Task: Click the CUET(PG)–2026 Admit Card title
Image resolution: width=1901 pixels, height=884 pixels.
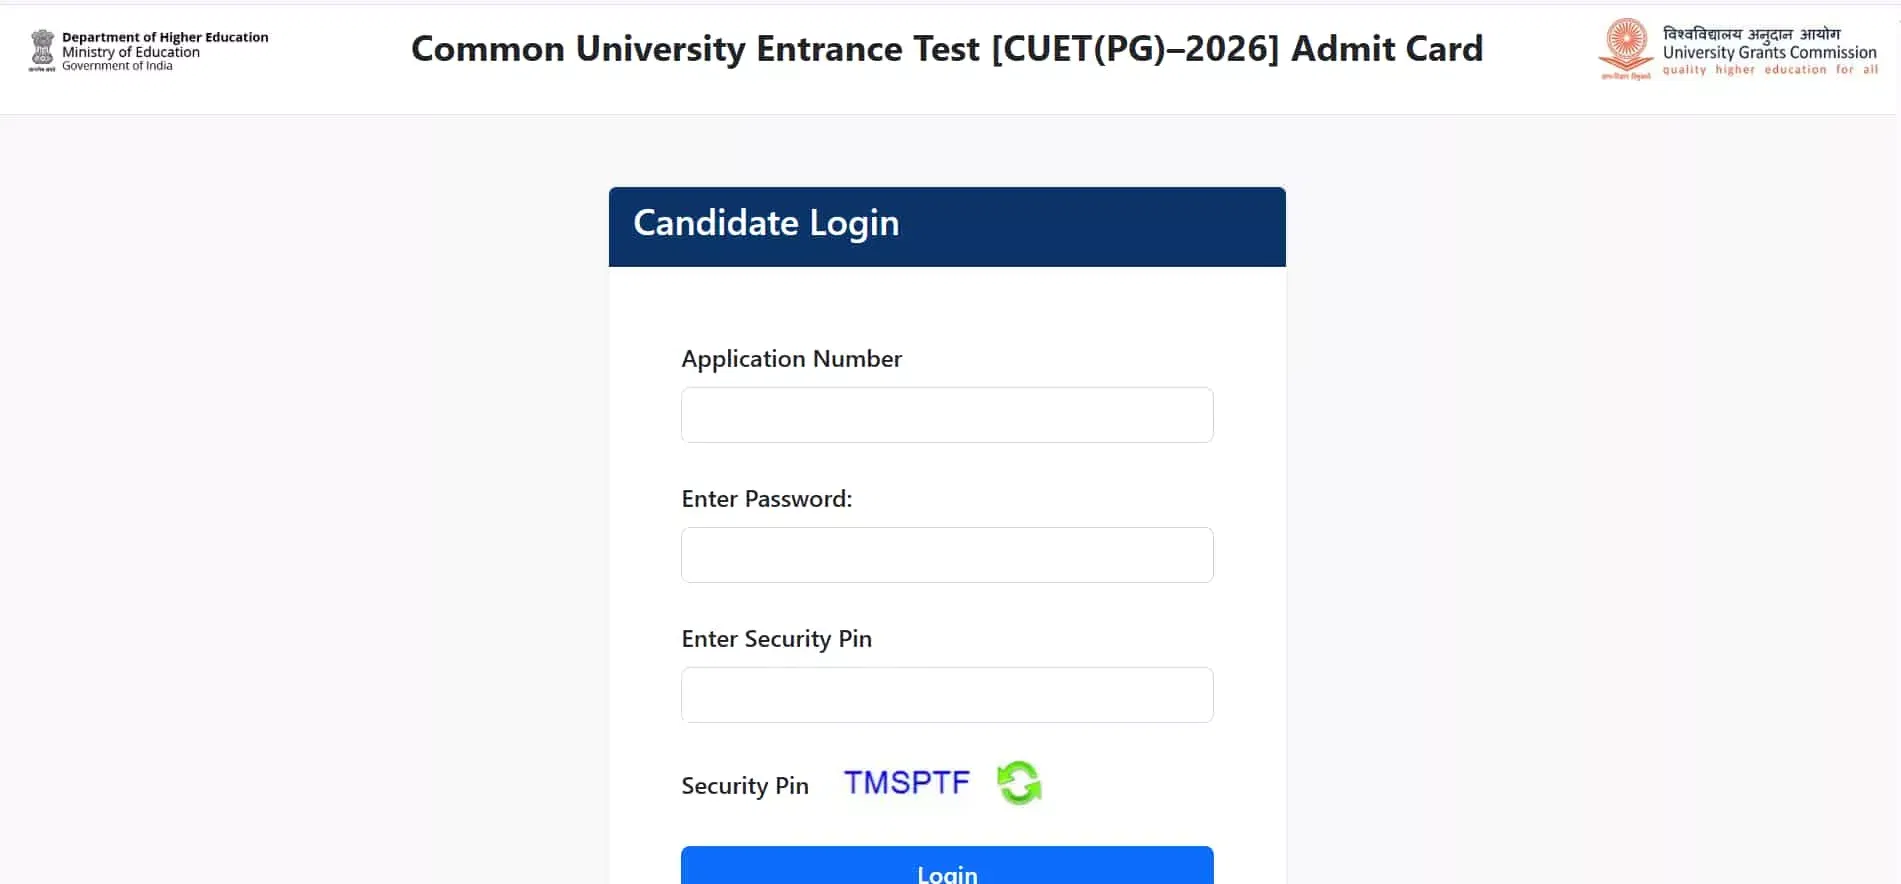Action: click(x=946, y=49)
